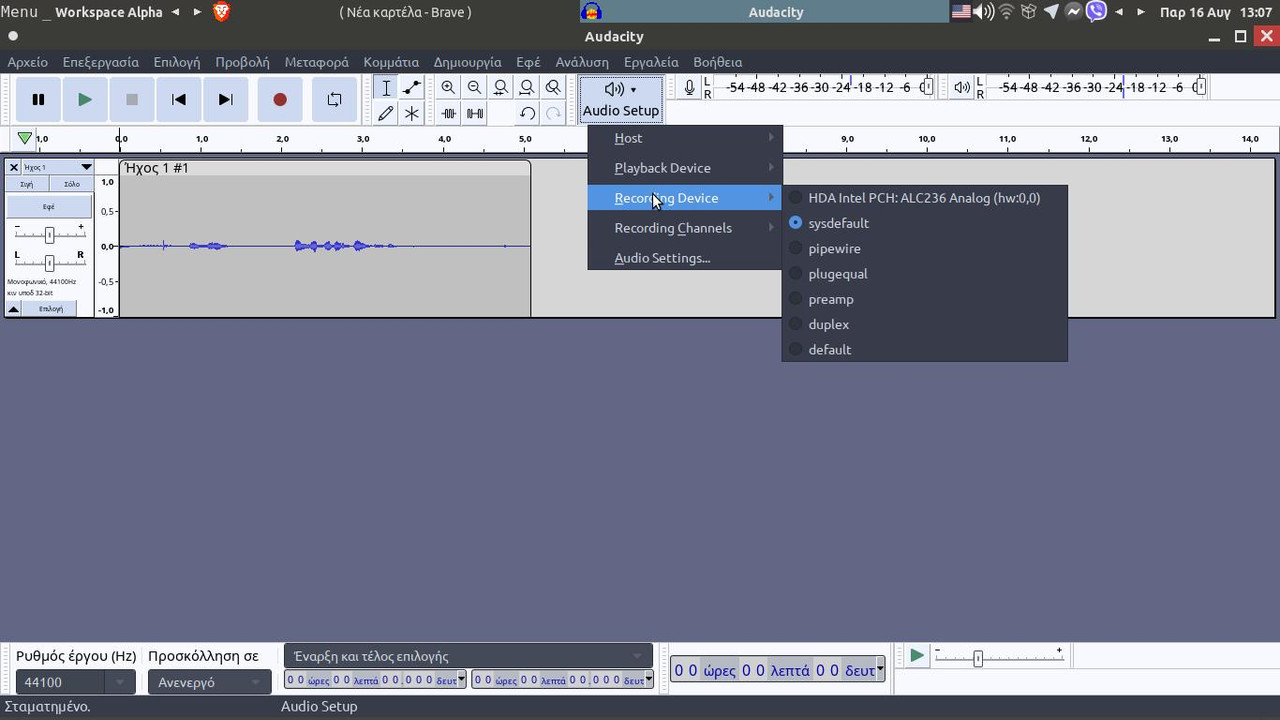Click the Silence audio selection icon
The height and width of the screenshot is (720, 1280).
point(475,113)
